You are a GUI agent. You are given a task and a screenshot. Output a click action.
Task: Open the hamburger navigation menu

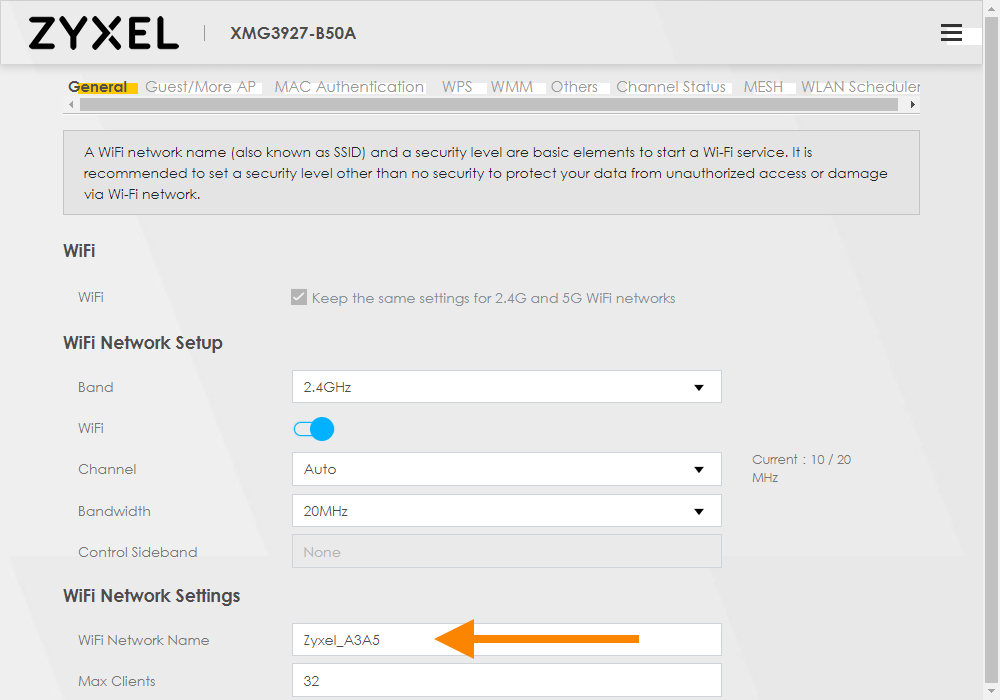(x=951, y=32)
